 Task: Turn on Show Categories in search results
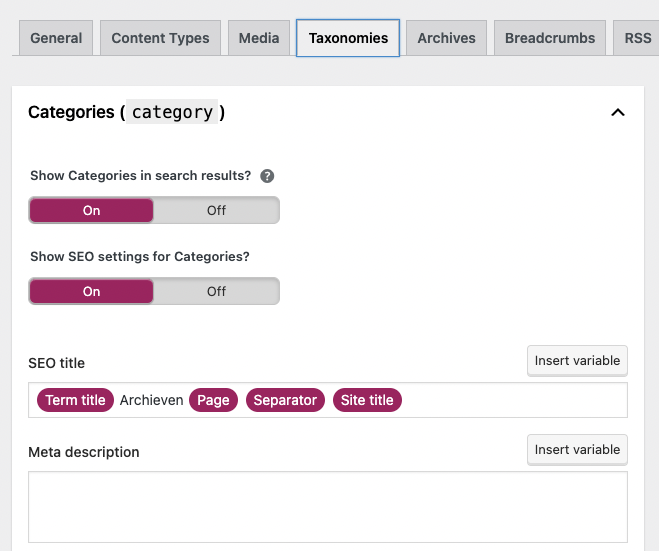tap(92, 210)
